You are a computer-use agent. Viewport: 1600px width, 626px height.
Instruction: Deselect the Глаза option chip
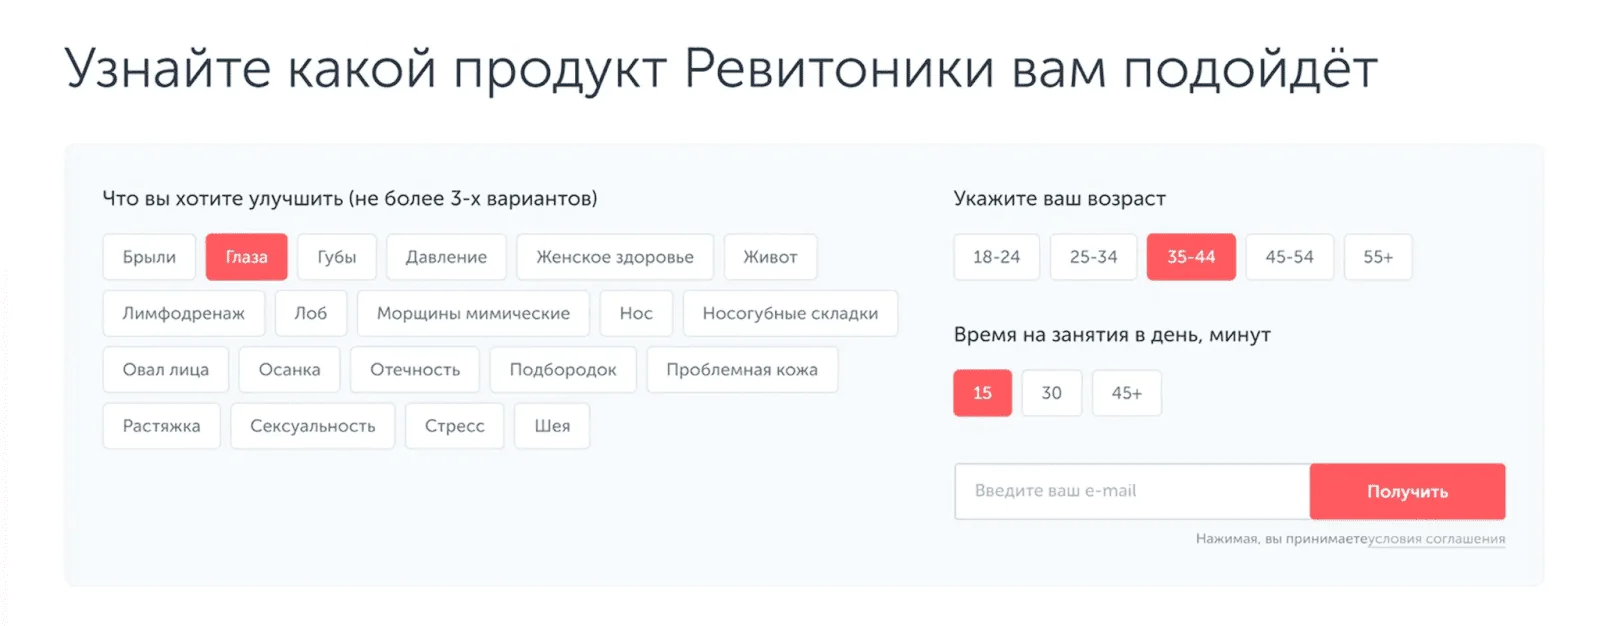coord(246,257)
